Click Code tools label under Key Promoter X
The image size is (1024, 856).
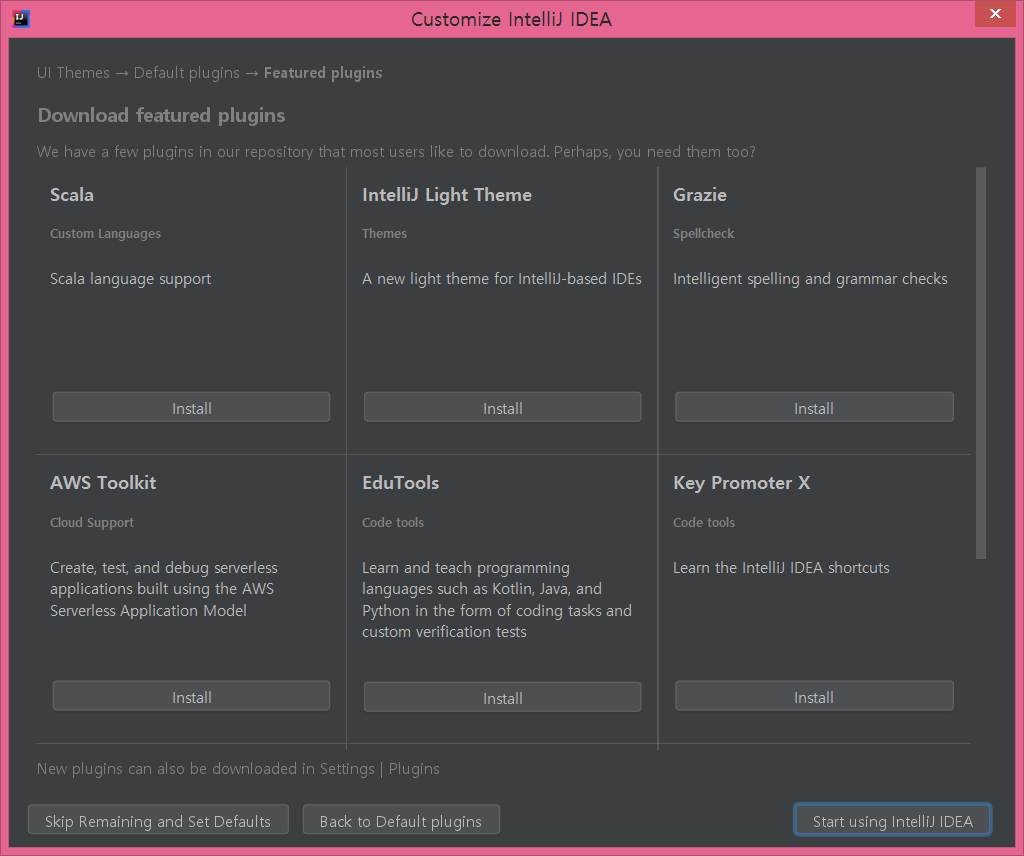tap(704, 522)
